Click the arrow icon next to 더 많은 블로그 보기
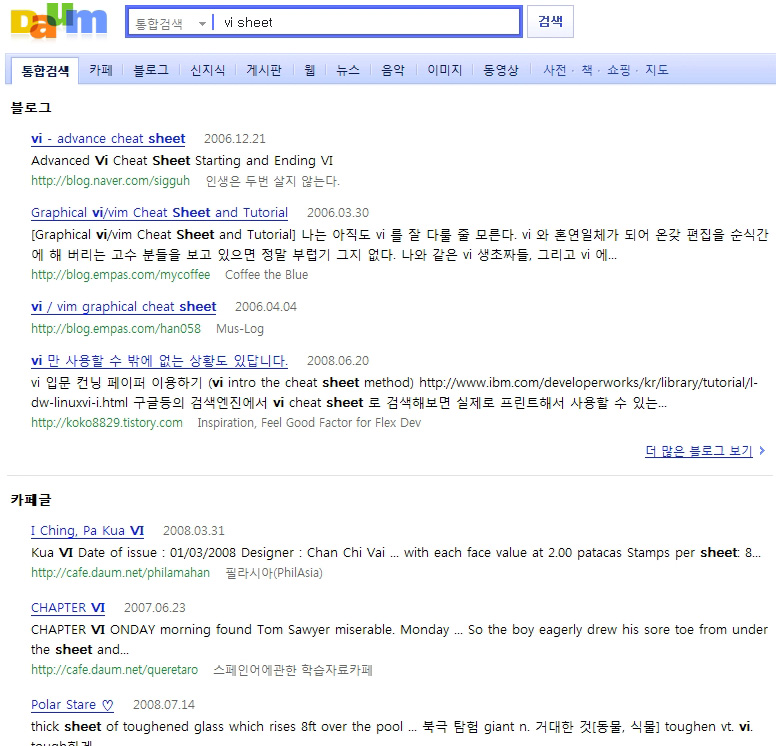776x746 pixels. (762, 450)
